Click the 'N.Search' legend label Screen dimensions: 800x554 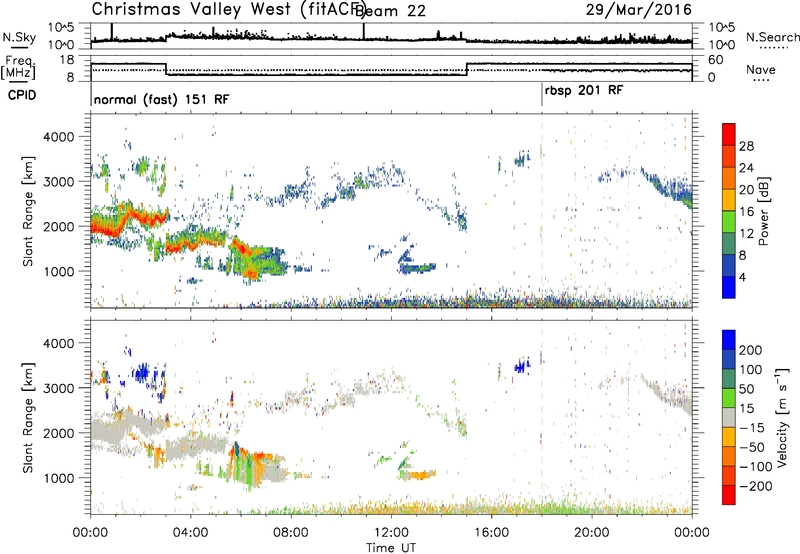[x=772, y=37]
